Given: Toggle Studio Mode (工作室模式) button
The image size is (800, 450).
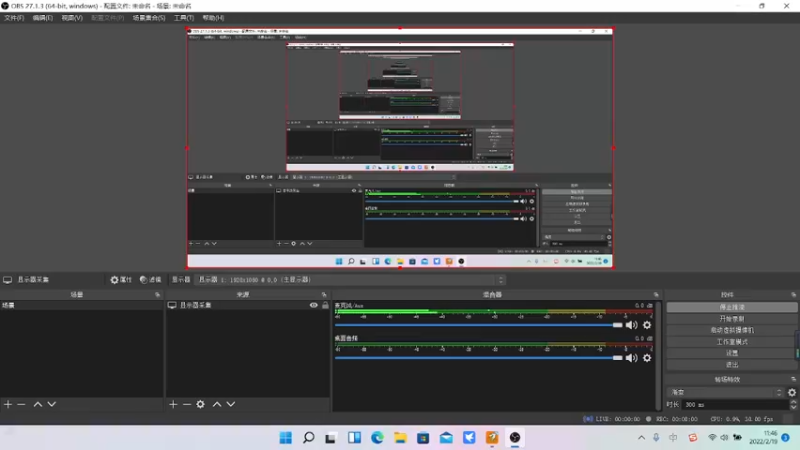Looking at the screenshot, I should point(732,341).
